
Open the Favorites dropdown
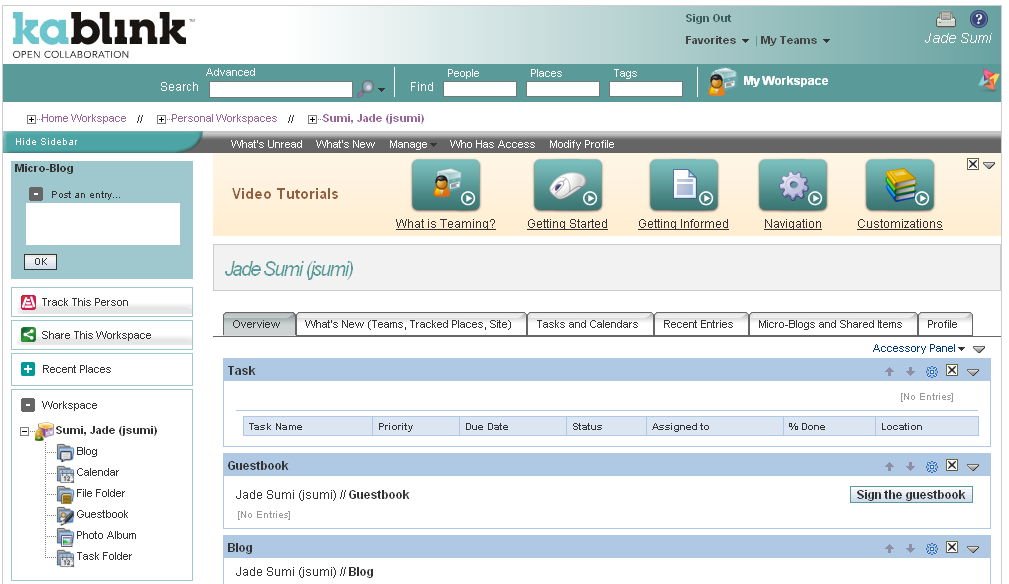pos(715,40)
